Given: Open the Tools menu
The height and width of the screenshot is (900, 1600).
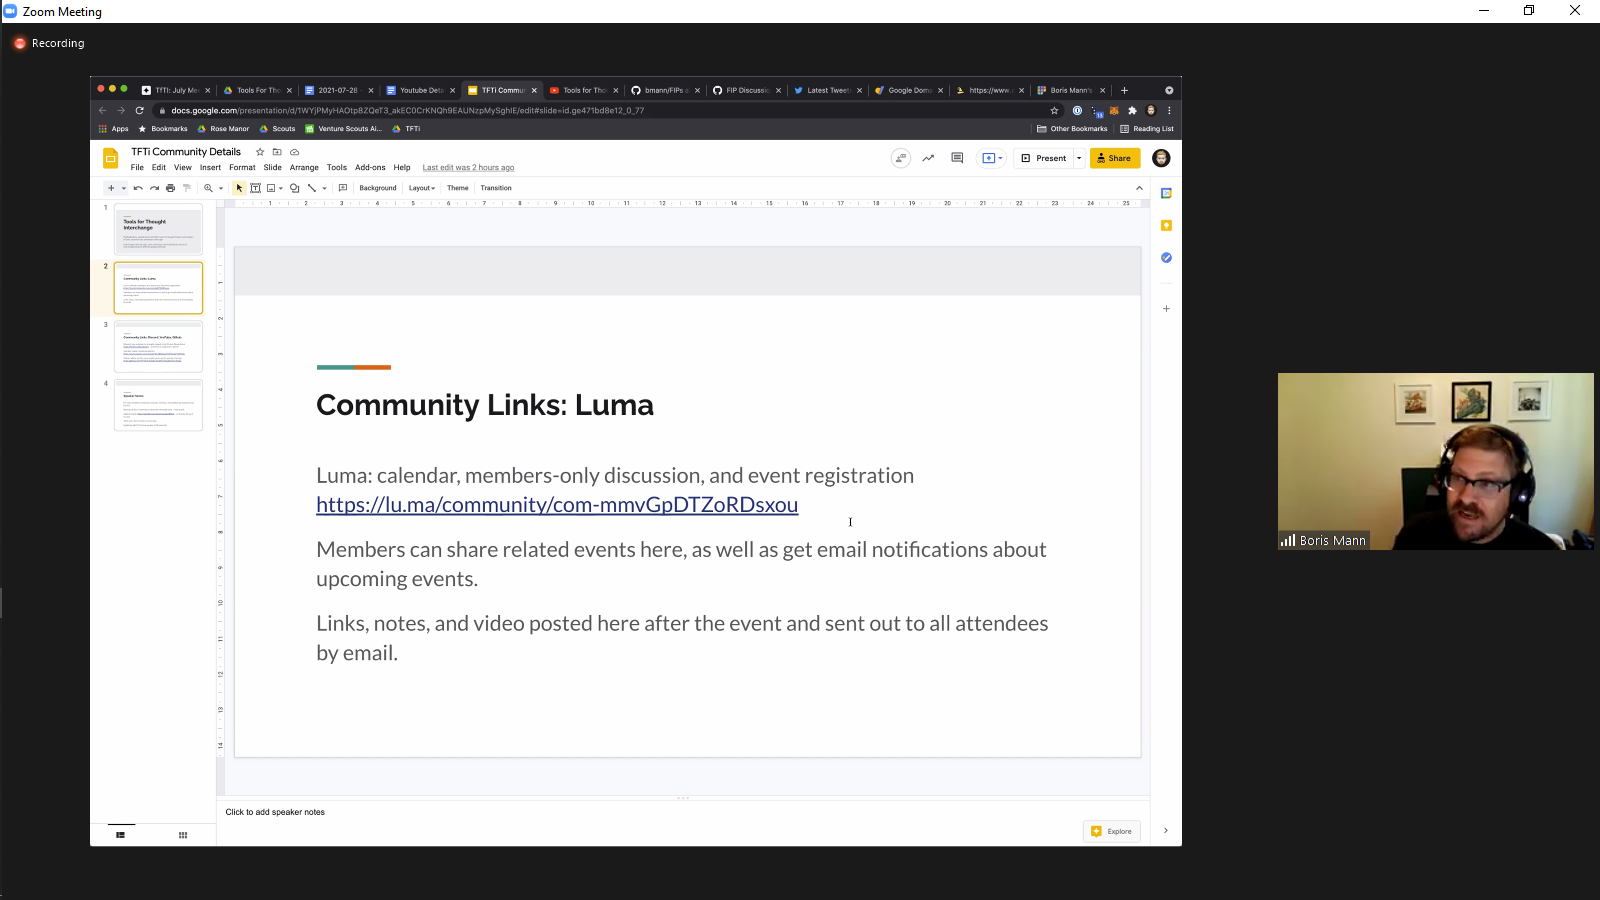Looking at the screenshot, I should tap(337, 168).
